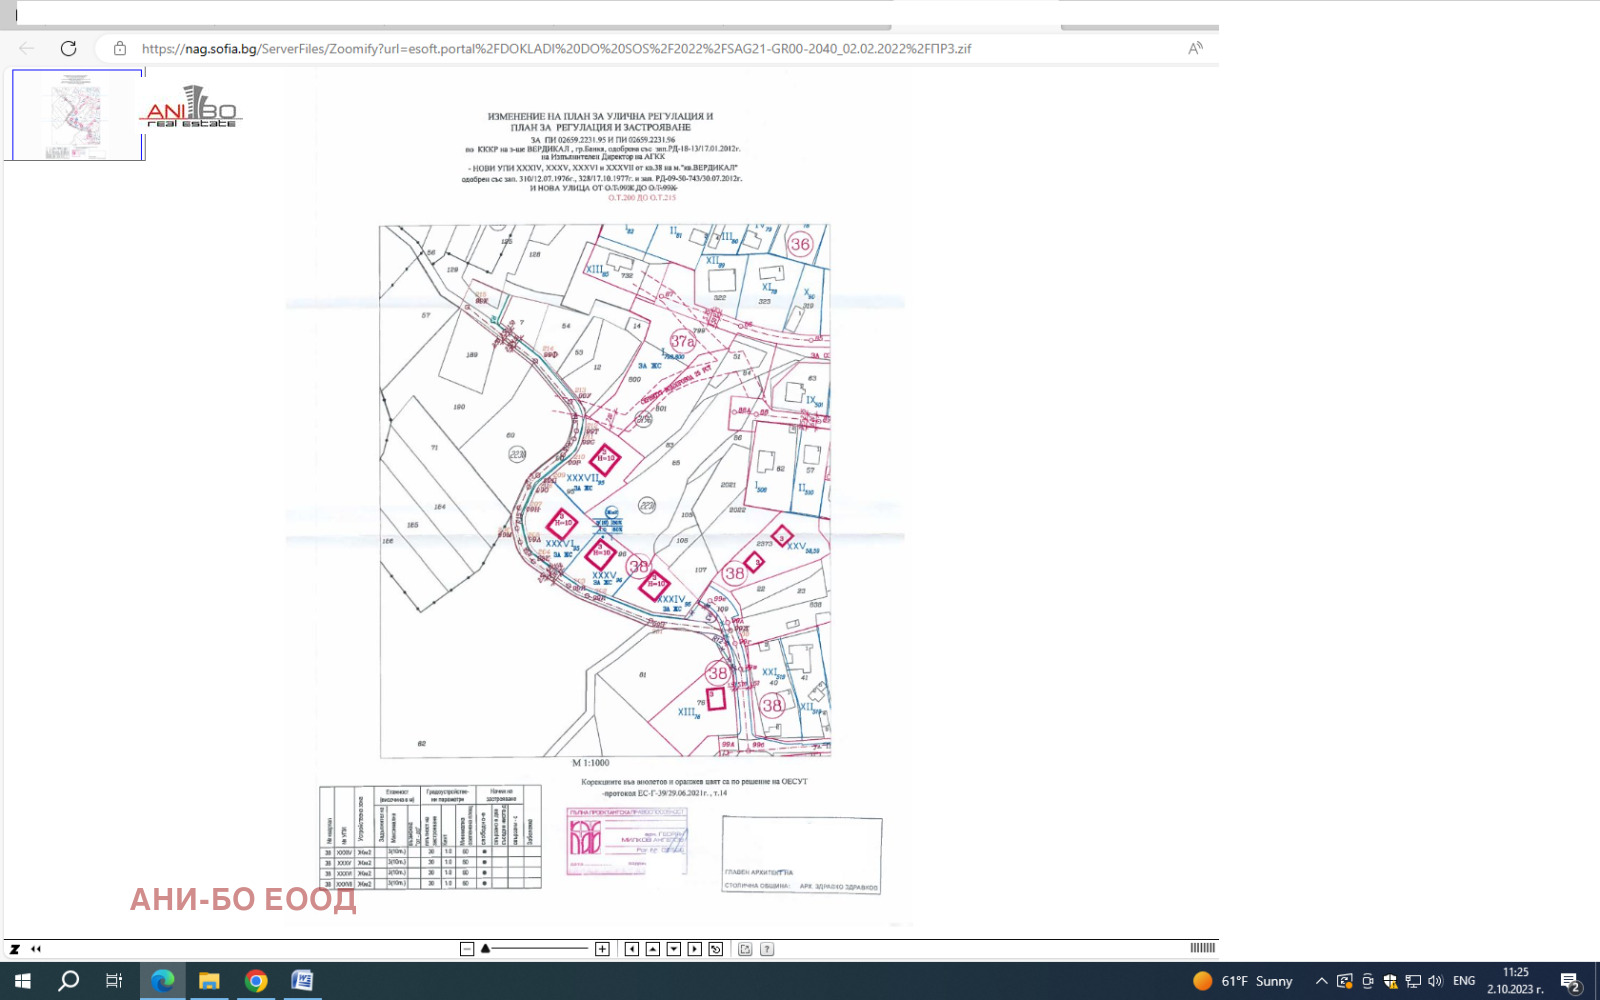Click the nag.sofia.bg address bar URL
1600x1000 pixels.
(x=555, y=48)
